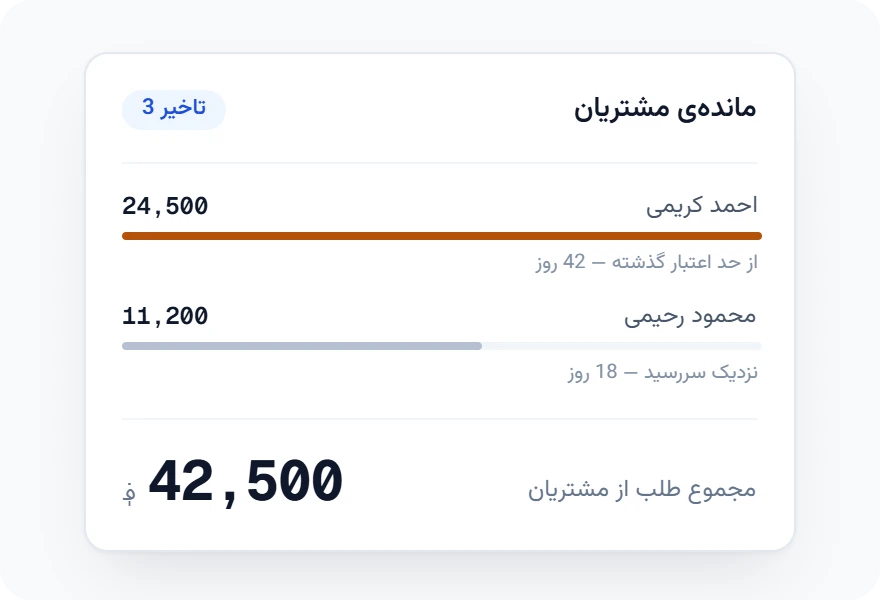Image resolution: width=880 pixels, height=600 pixels.
Task: Click the large 42,500 total figure
Action: (x=245, y=482)
